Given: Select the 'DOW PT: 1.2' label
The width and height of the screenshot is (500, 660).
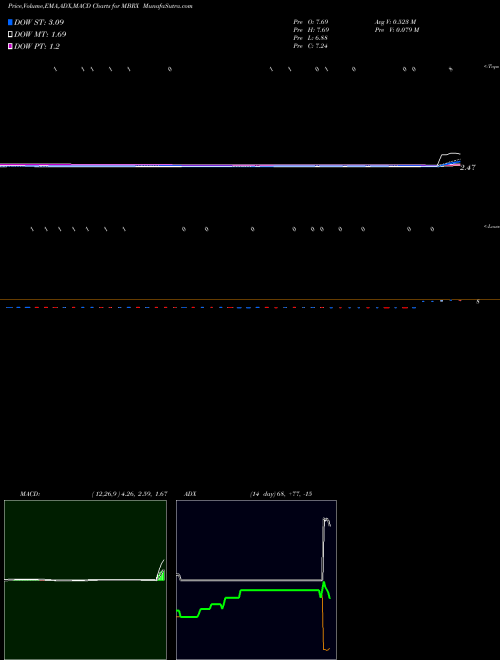Looking at the screenshot, I should point(37,47).
